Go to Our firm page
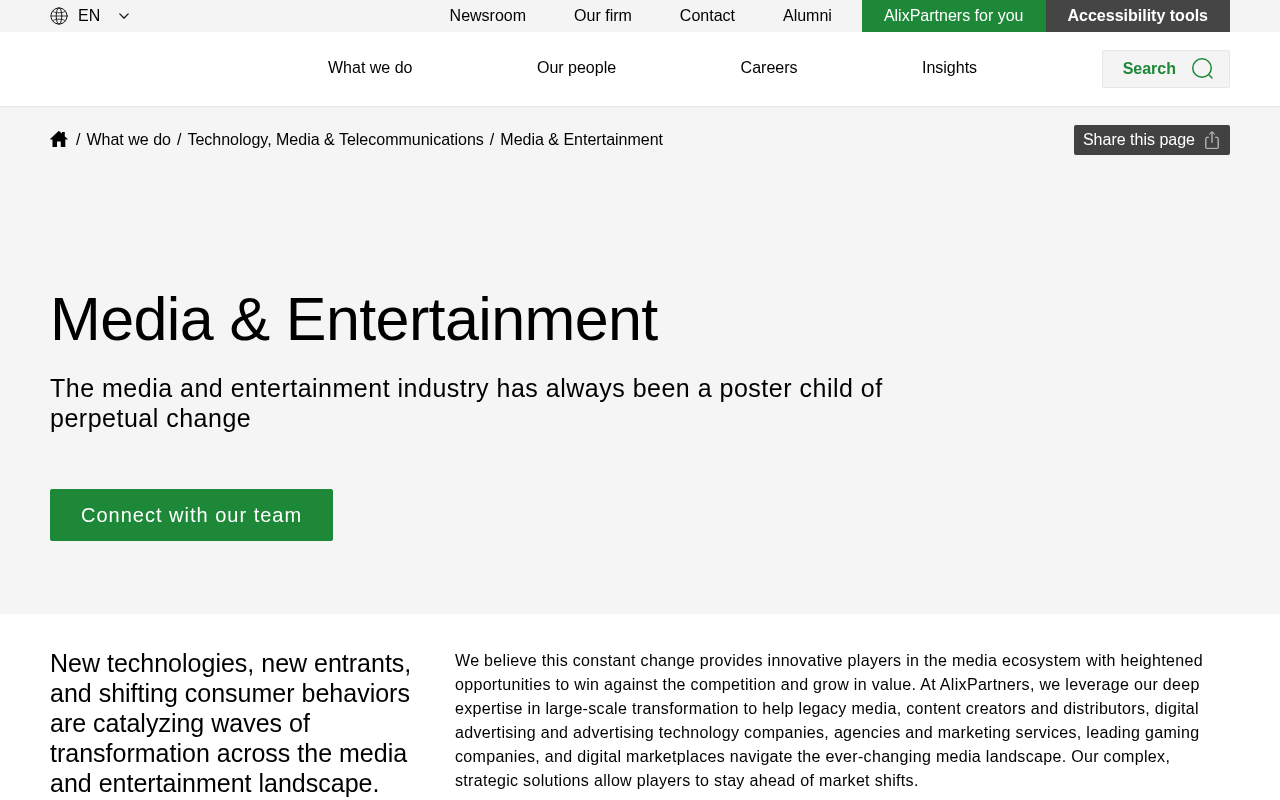Image resolution: width=1280 pixels, height=800 pixels. [603, 16]
